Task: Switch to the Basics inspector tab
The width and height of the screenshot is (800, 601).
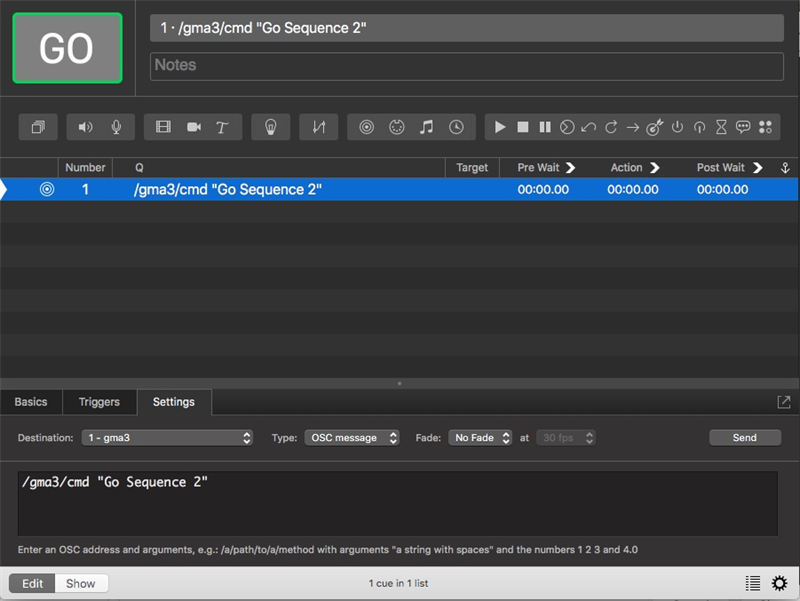Action: tap(31, 402)
